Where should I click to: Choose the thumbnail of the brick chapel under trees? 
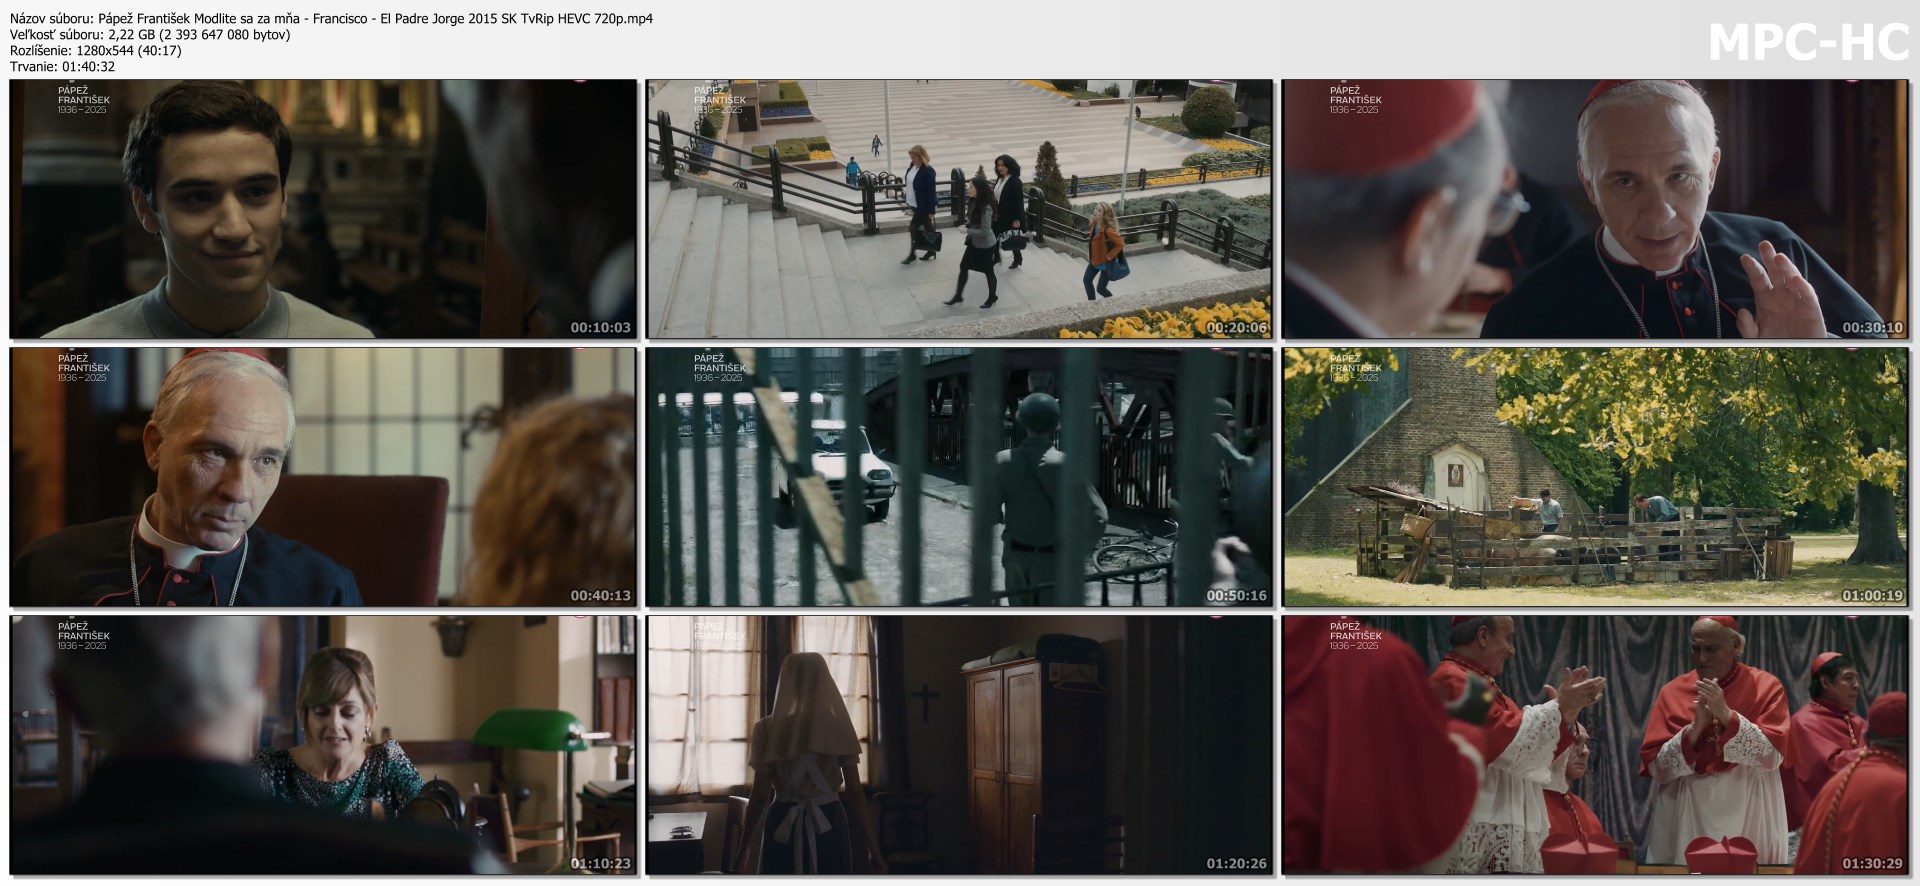[x=1595, y=477]
